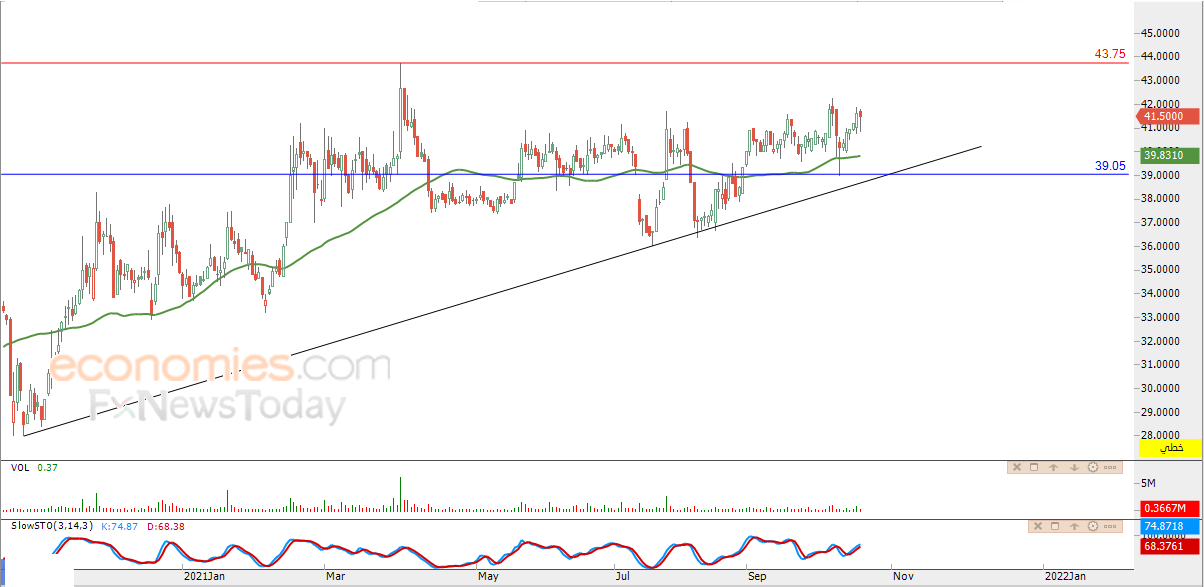
Task: Click the 39.05 support level label
Action: pos(1110,166)
